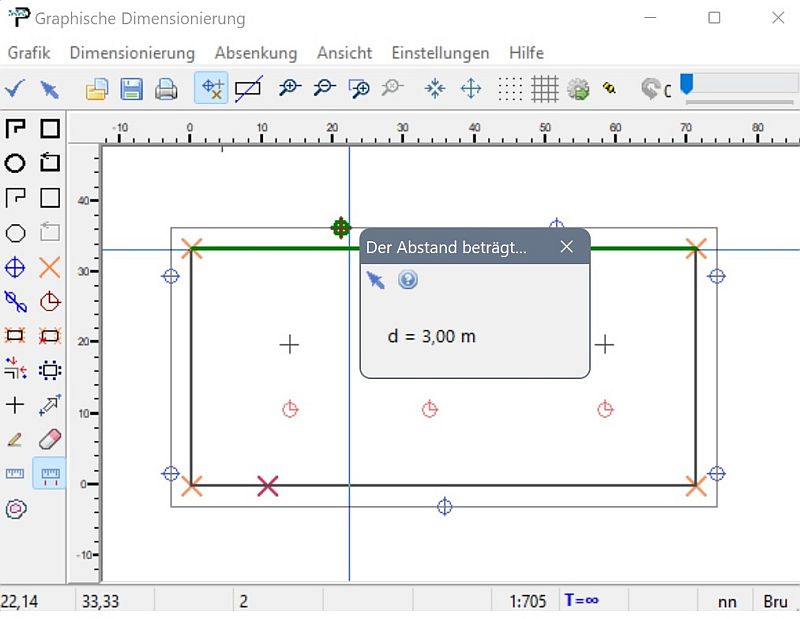Screen dimensions: 800x619
Task: Open the Dimensionierung menu
Action: pos(132,53)
